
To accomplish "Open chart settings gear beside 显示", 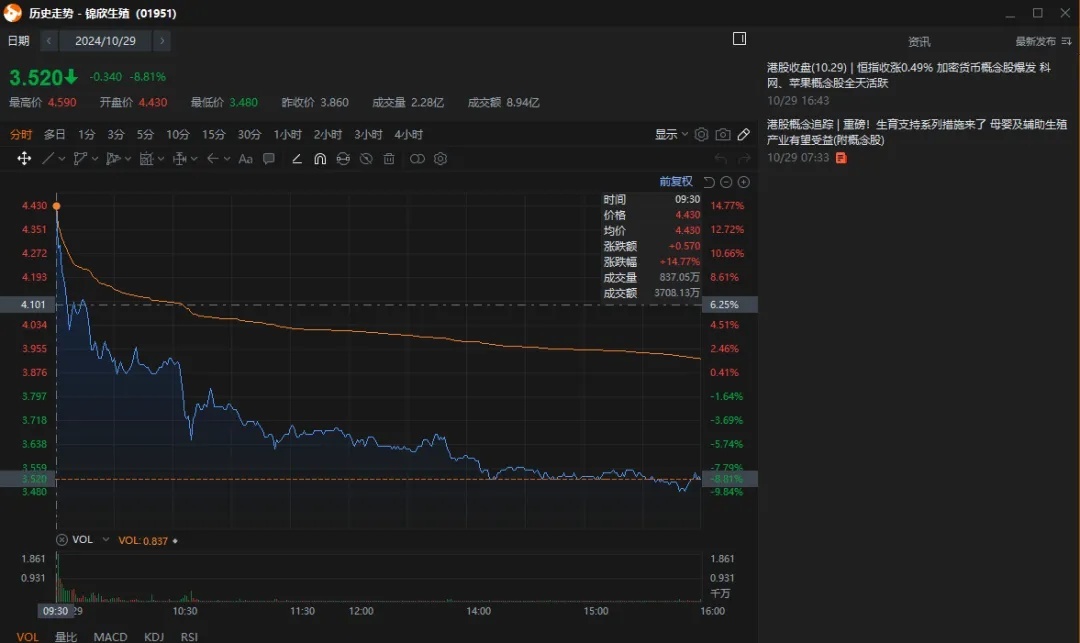I will [701, 135].
